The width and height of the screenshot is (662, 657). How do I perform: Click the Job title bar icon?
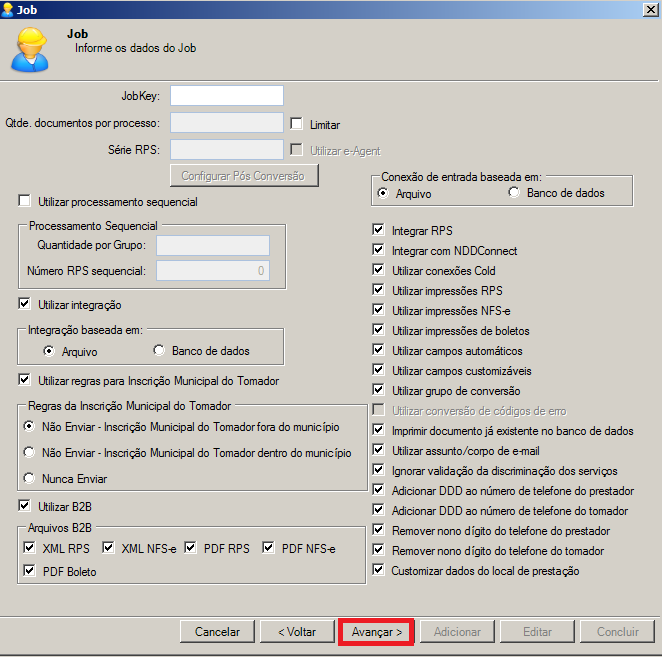(7, 9)
